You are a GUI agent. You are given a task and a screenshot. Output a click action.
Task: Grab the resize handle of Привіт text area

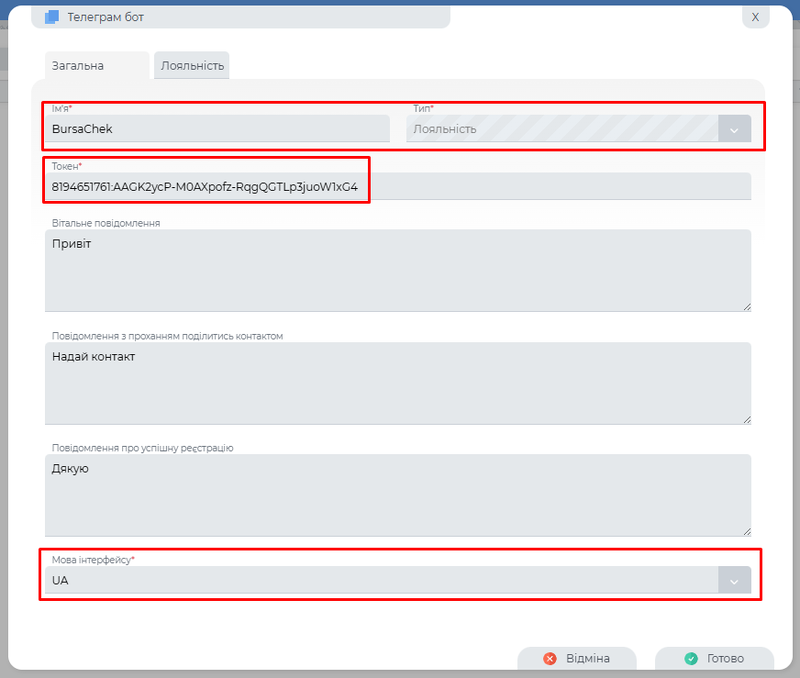[x=746, y=306]
